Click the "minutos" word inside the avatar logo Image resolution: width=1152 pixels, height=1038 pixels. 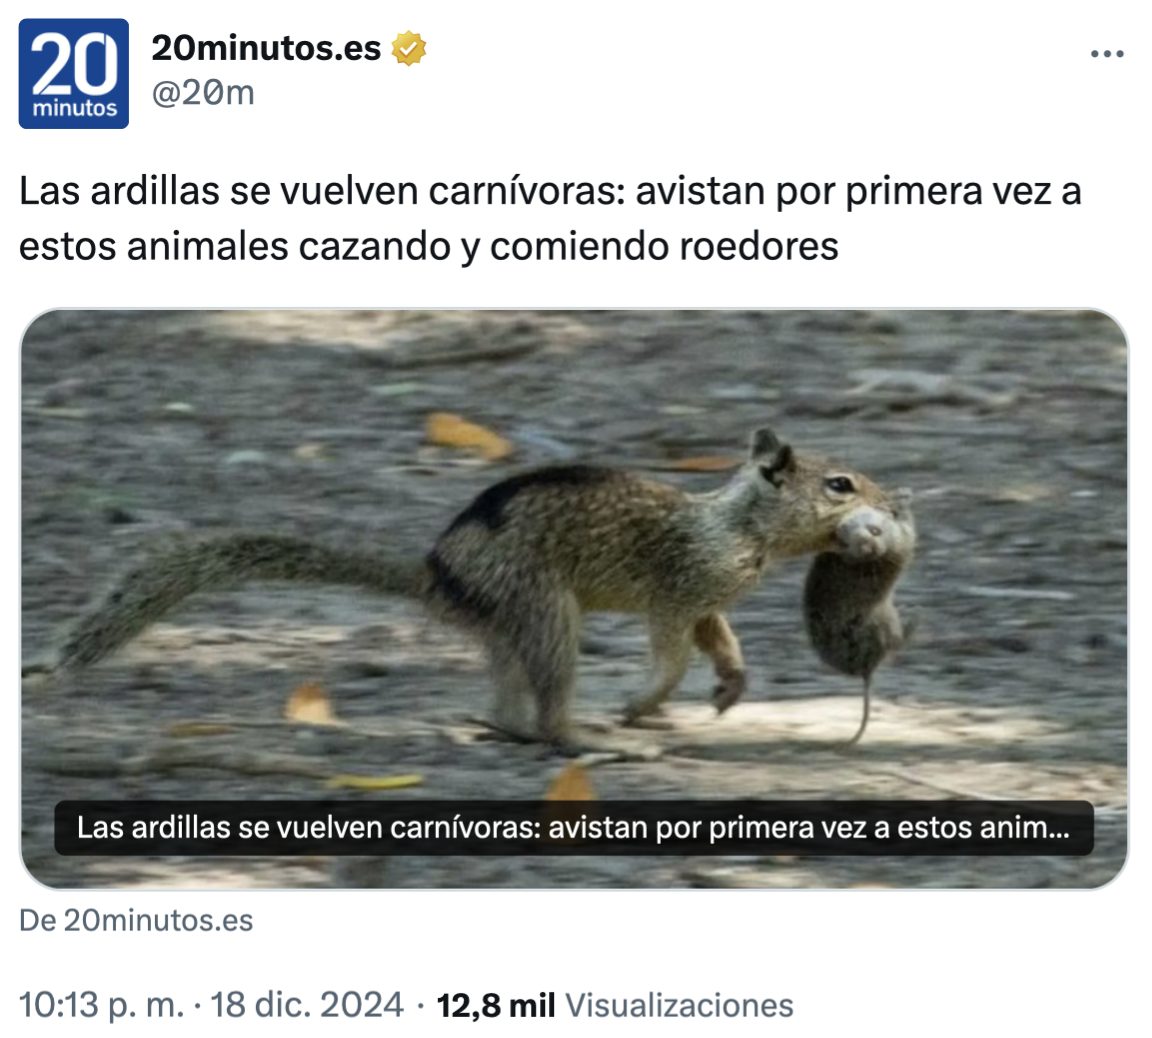pos(74,109)
